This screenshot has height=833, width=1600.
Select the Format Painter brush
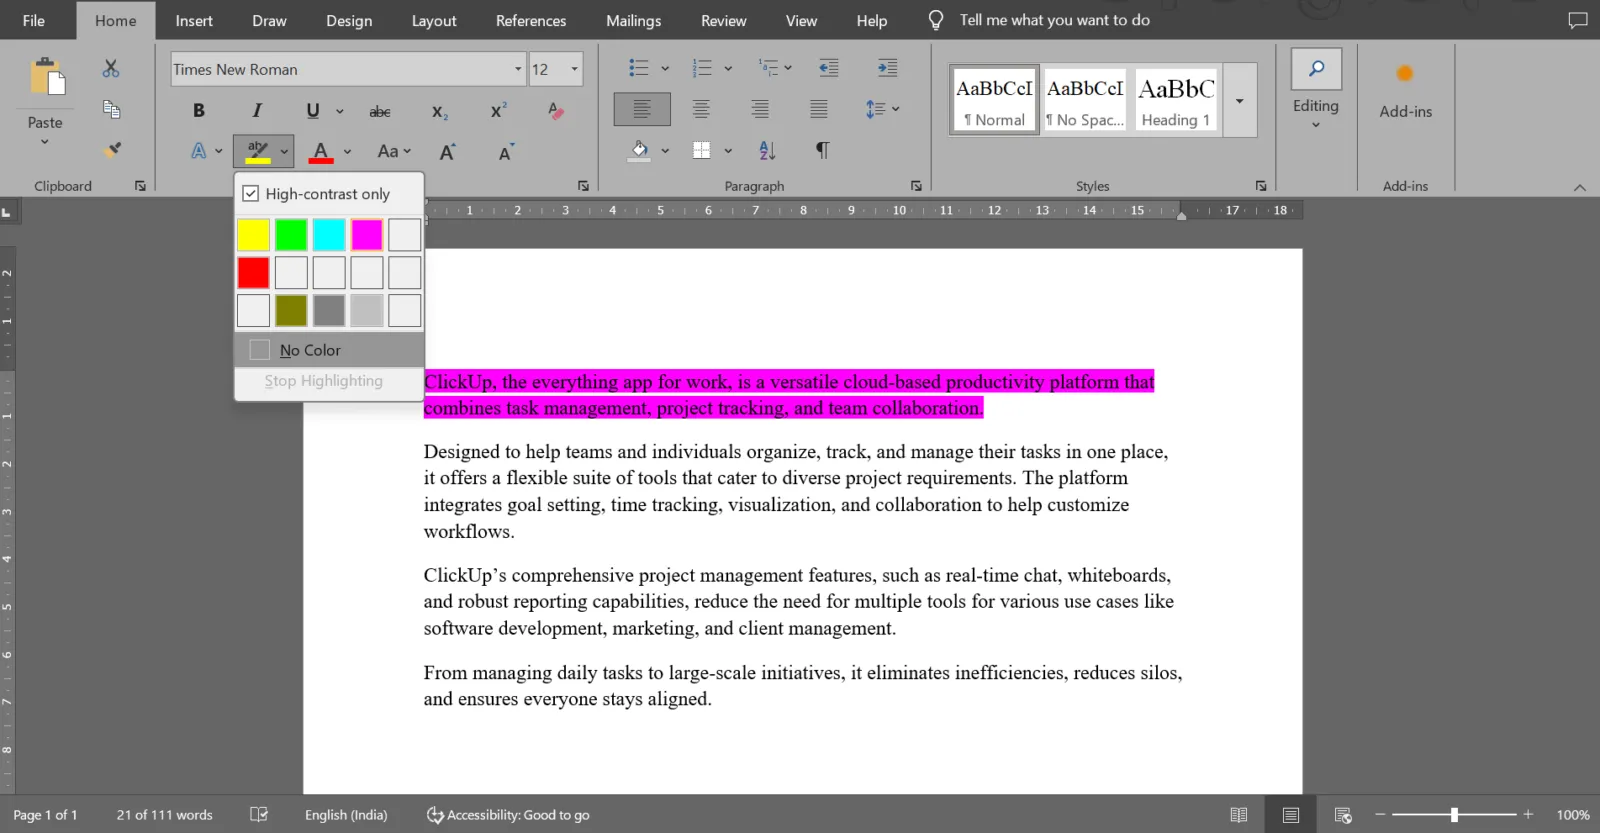pos(111,150)
